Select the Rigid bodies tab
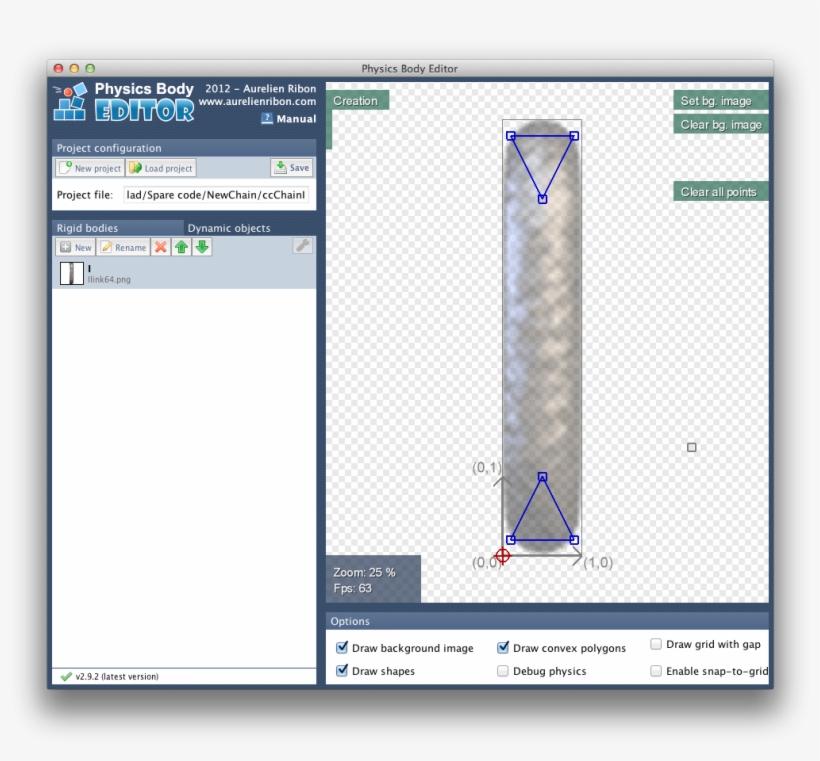The image size is (820, 761). tap(88, 228)
